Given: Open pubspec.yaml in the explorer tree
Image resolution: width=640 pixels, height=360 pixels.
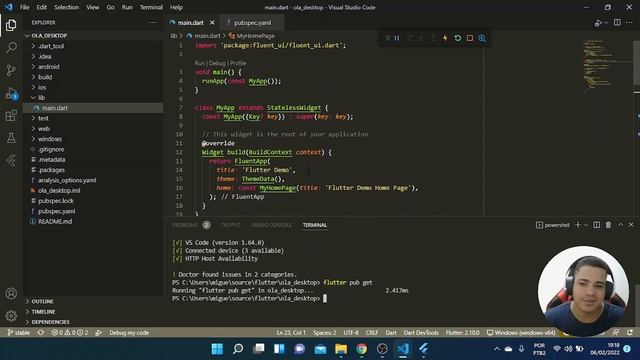Looking at the screenshot, I should click(x=56, y=211).
